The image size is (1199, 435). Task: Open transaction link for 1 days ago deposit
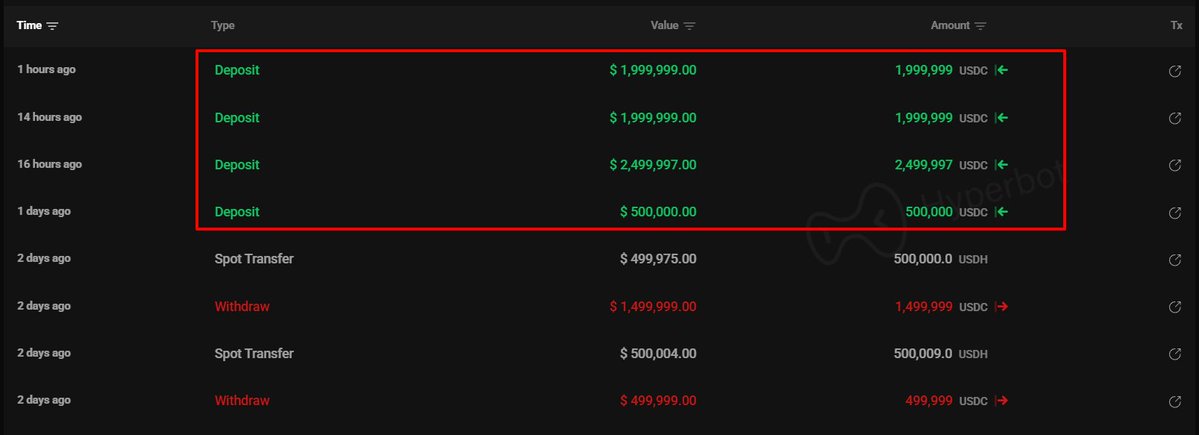coord(1175,213)
